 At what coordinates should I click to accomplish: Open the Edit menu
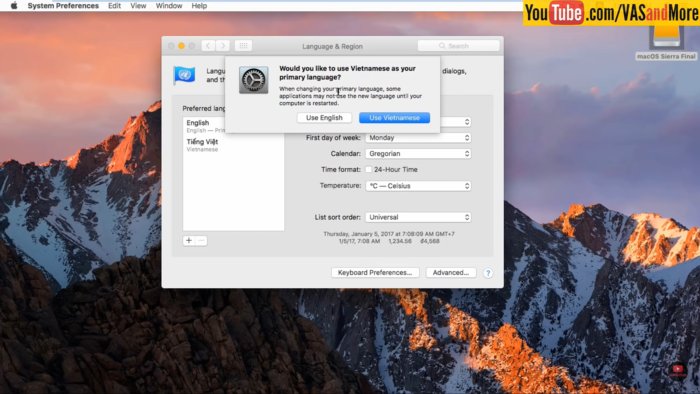pyautogui.click(x=114, y=6)
